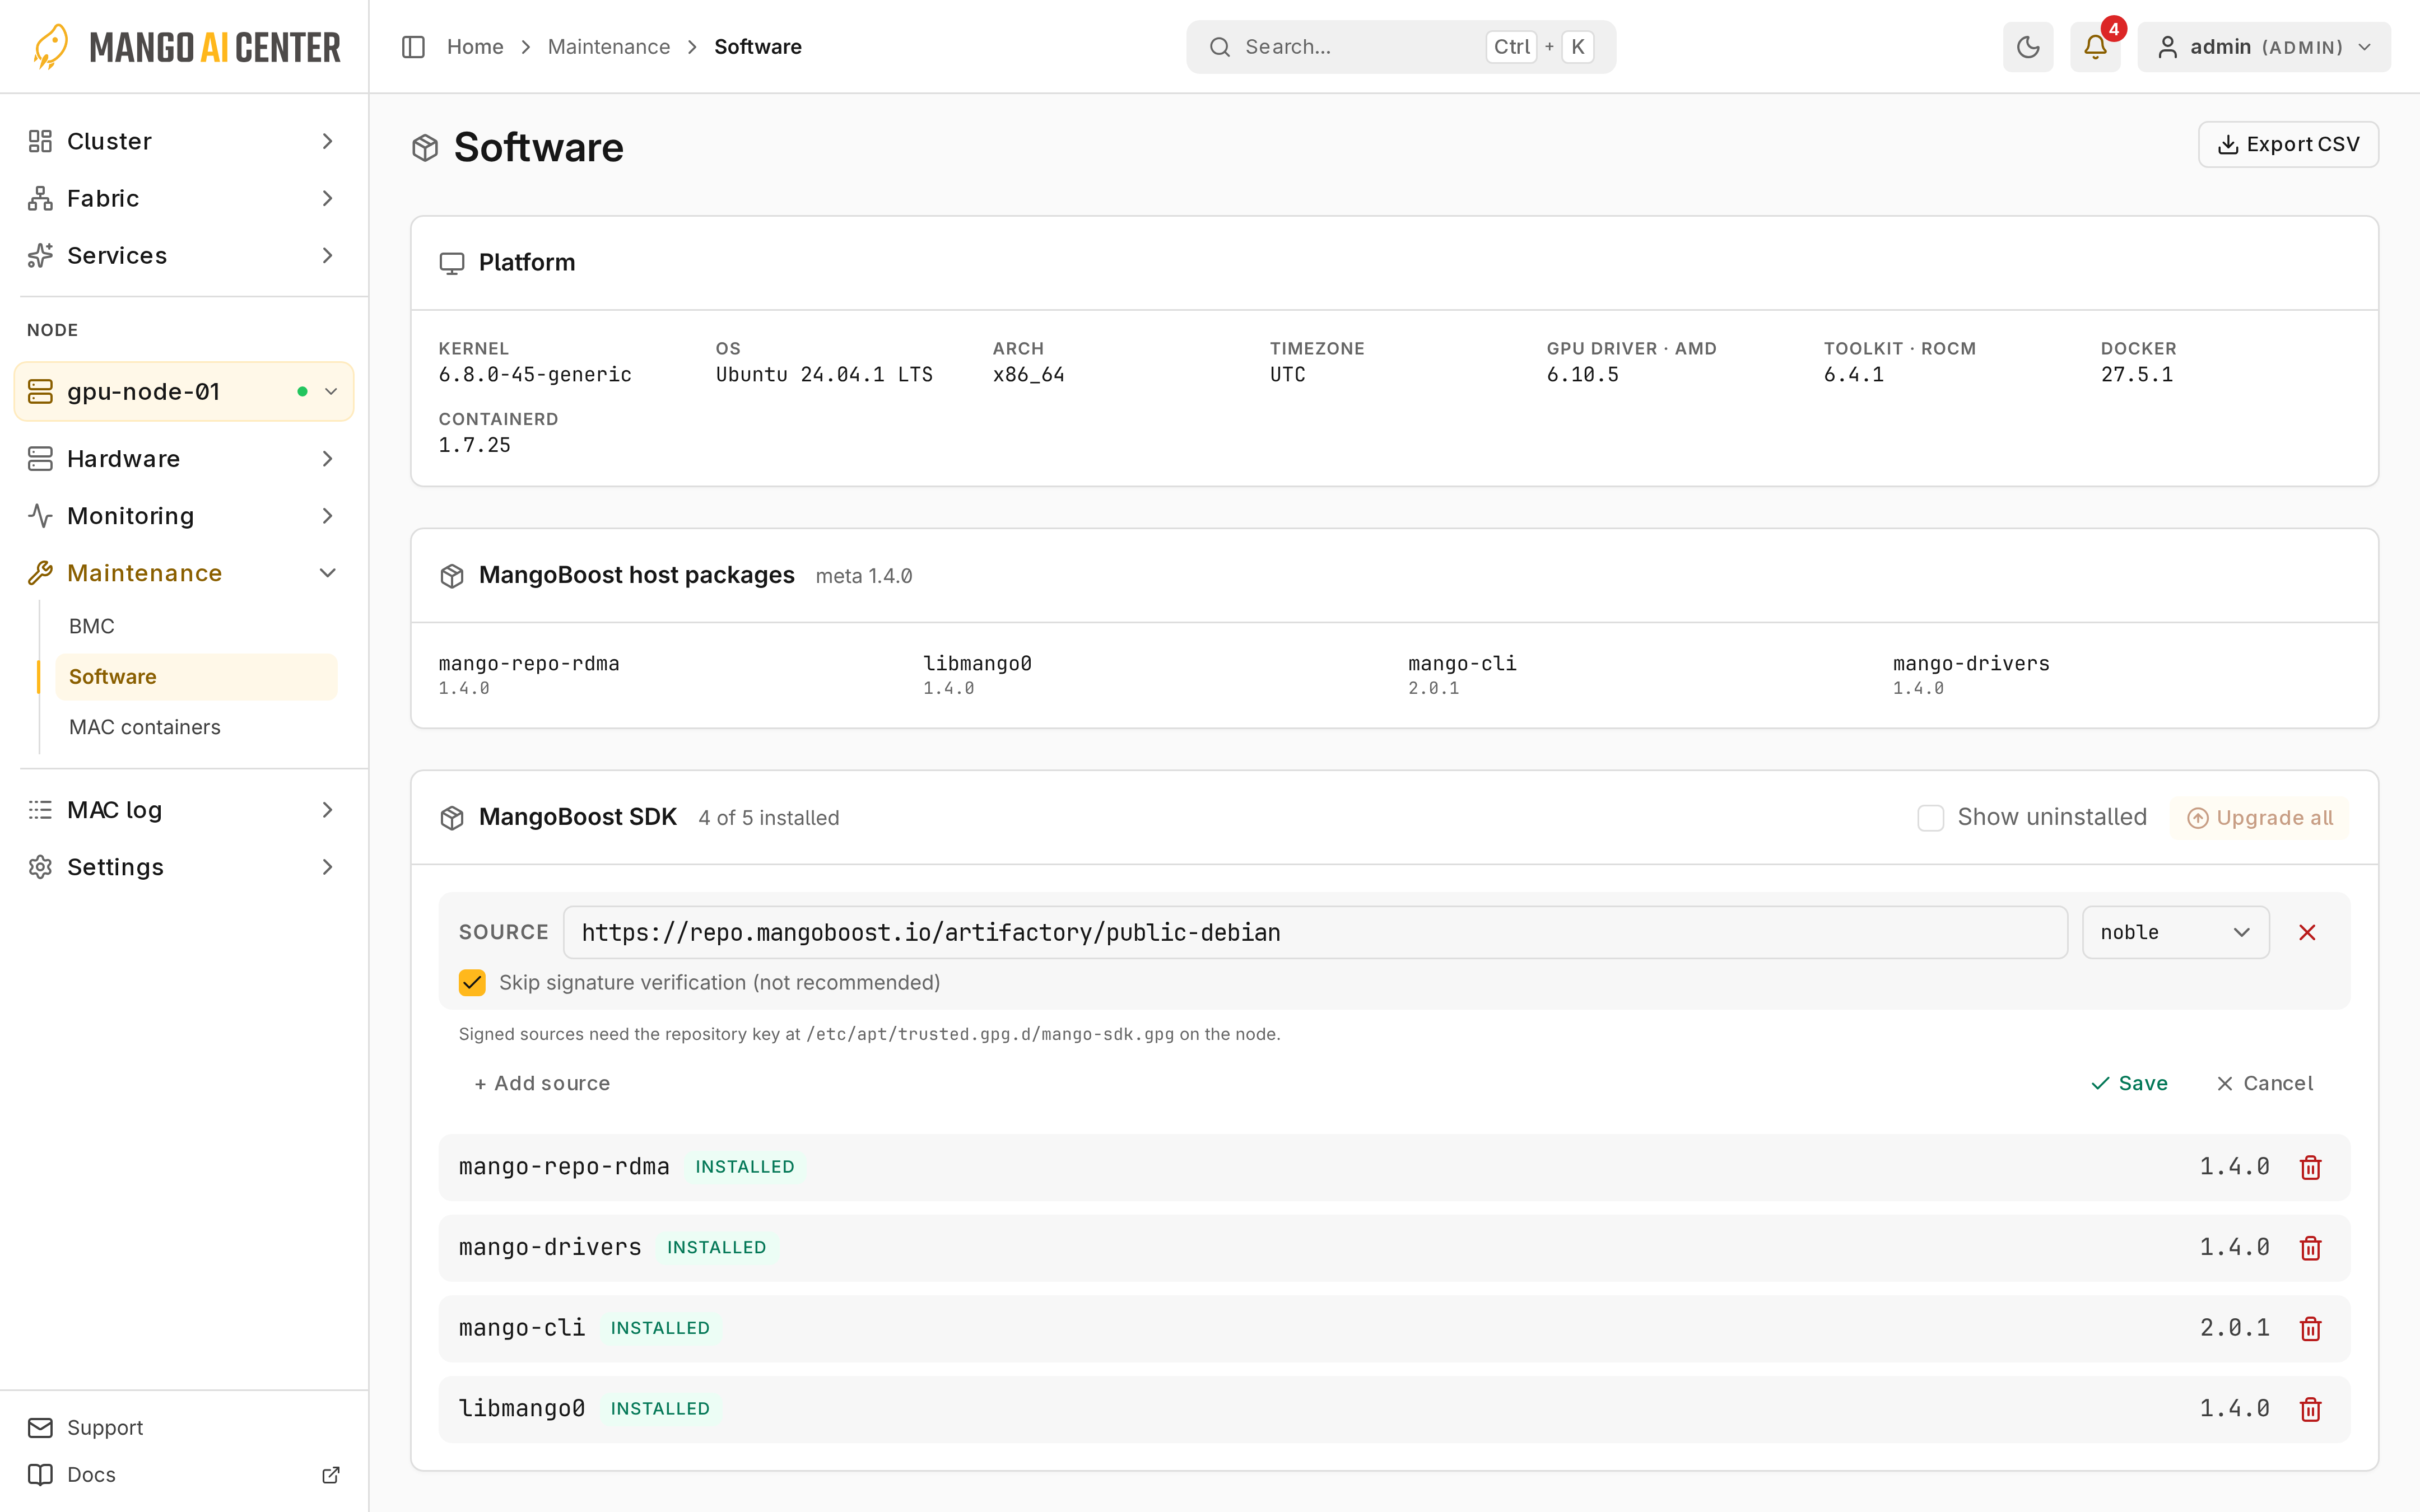Open the Settings menu
Screen dimensions: 2420x1512
click(184, 866)
